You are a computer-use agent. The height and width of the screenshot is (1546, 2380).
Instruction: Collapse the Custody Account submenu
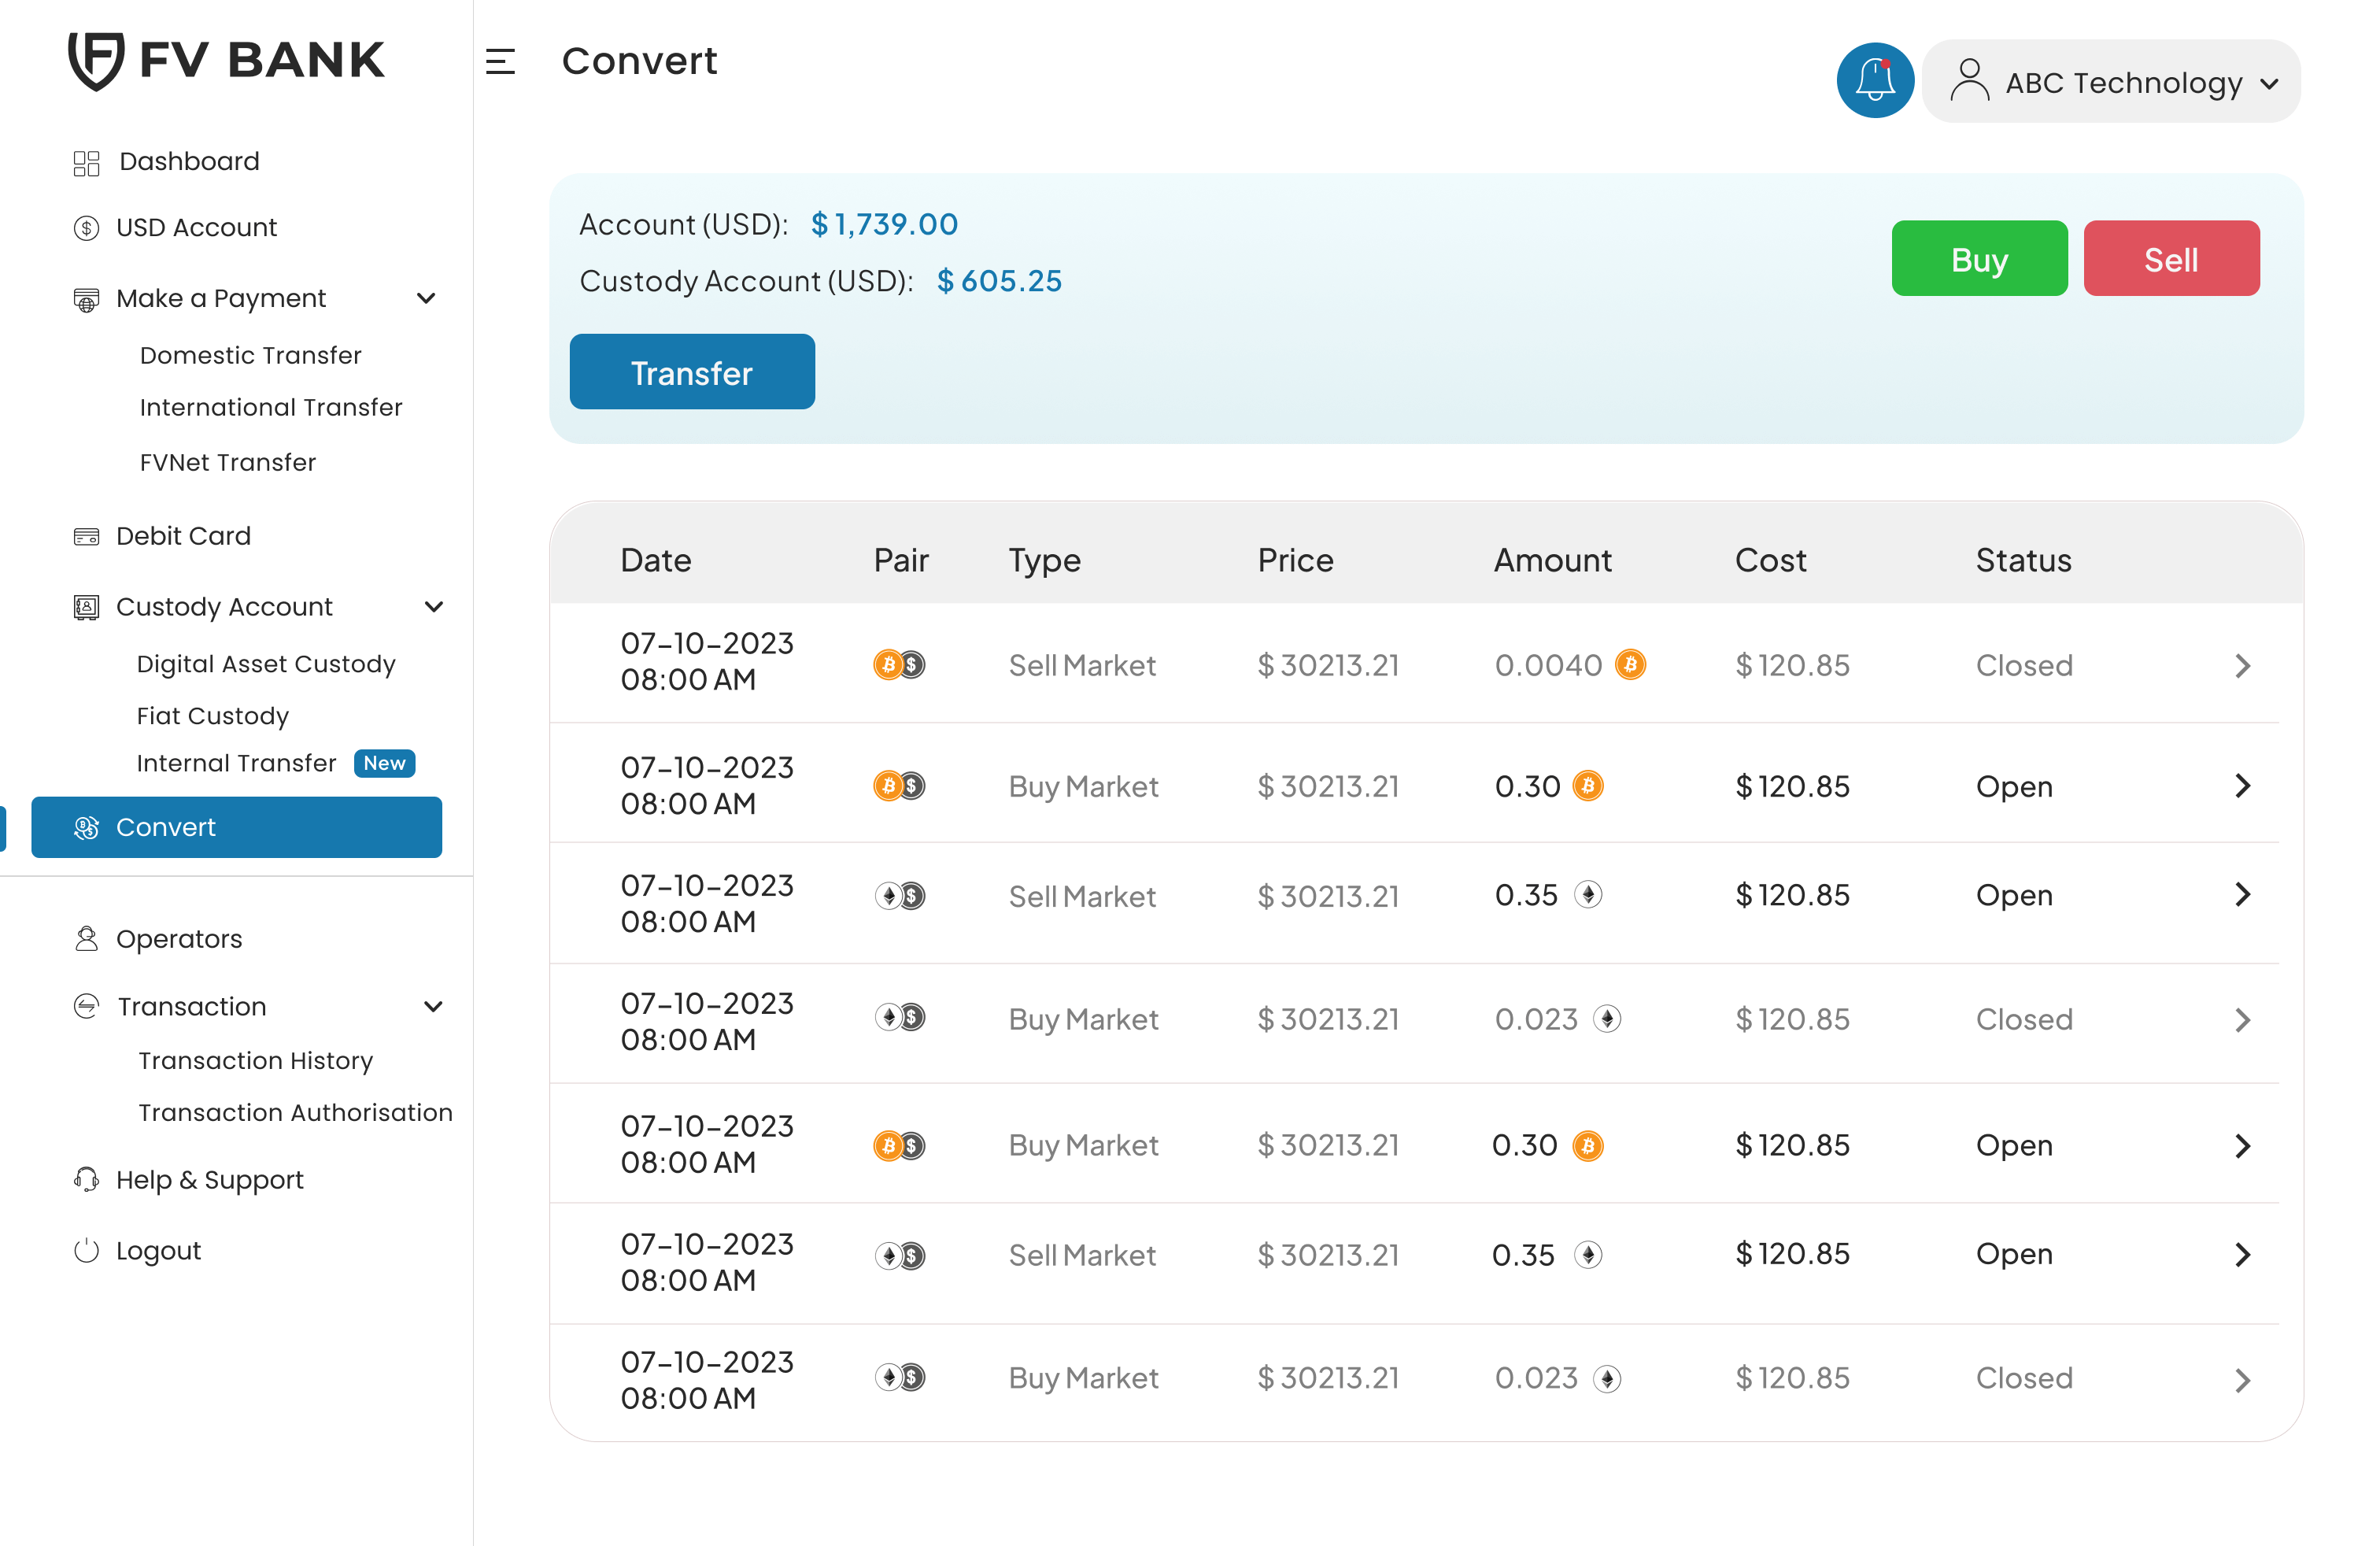point(433,607)
